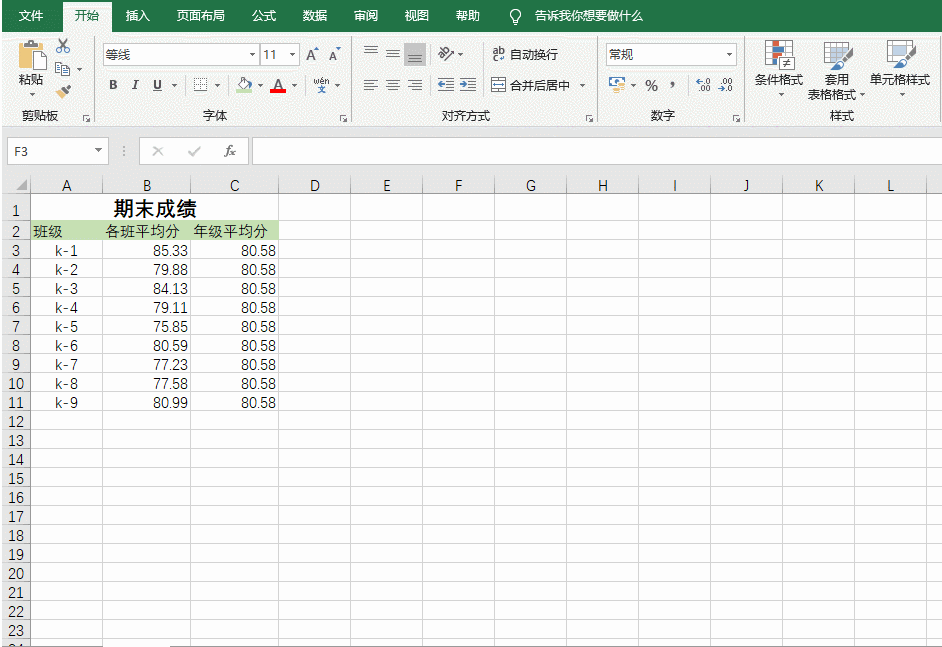942x647 pixels.
Task: Switch to 插入 insert tab
Action: tap(138, 16)
